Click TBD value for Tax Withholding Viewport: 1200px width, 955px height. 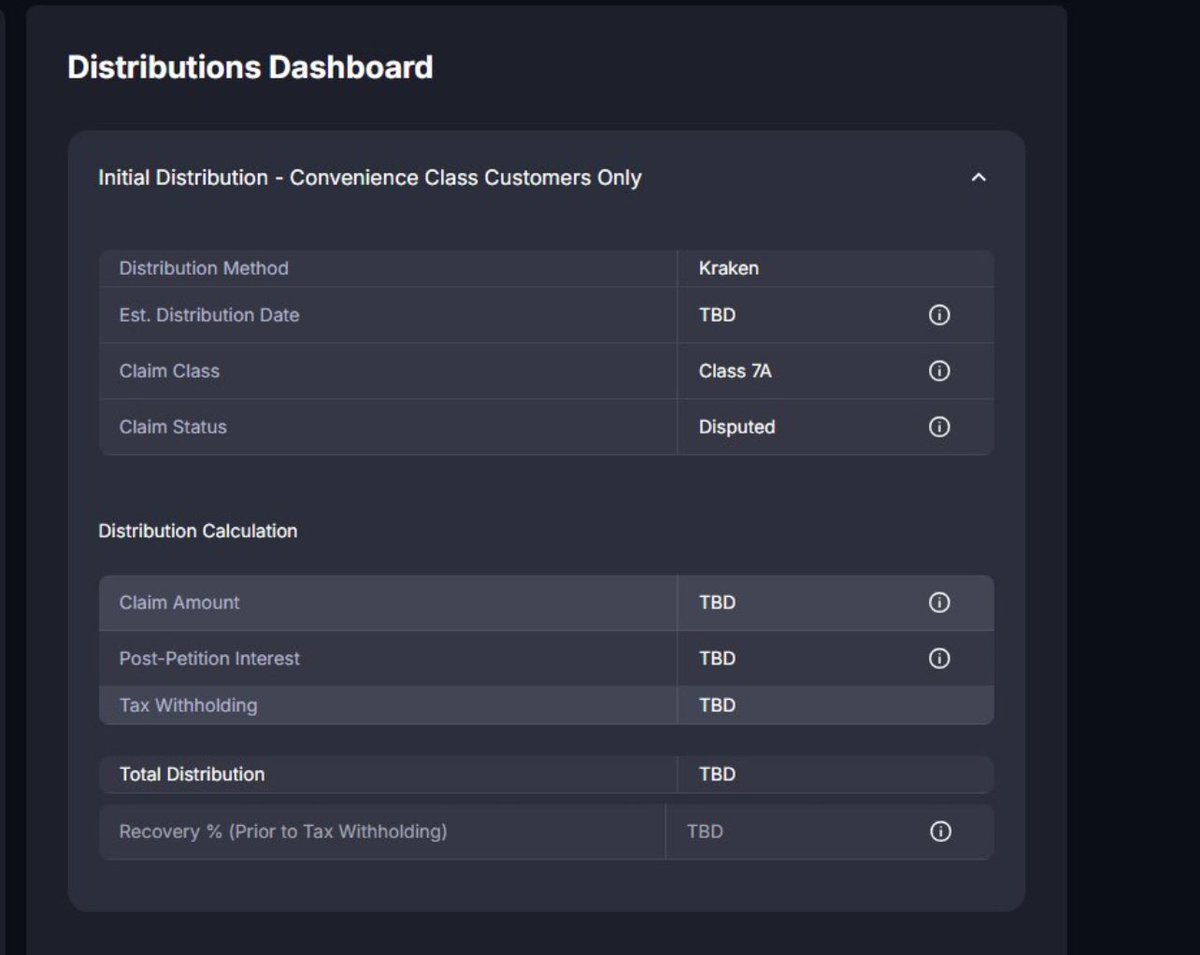717,705
